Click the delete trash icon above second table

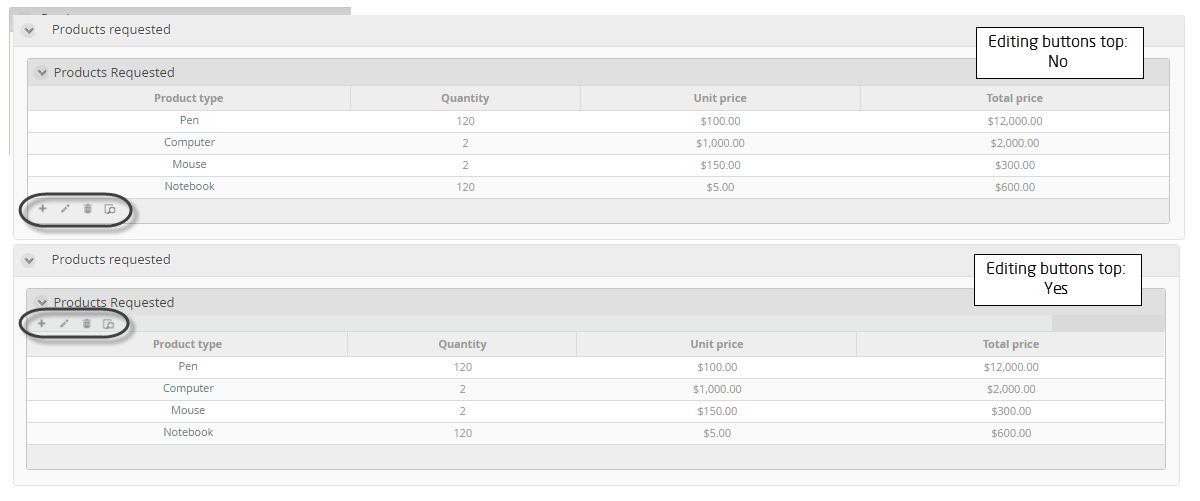(x=86, y=323)
